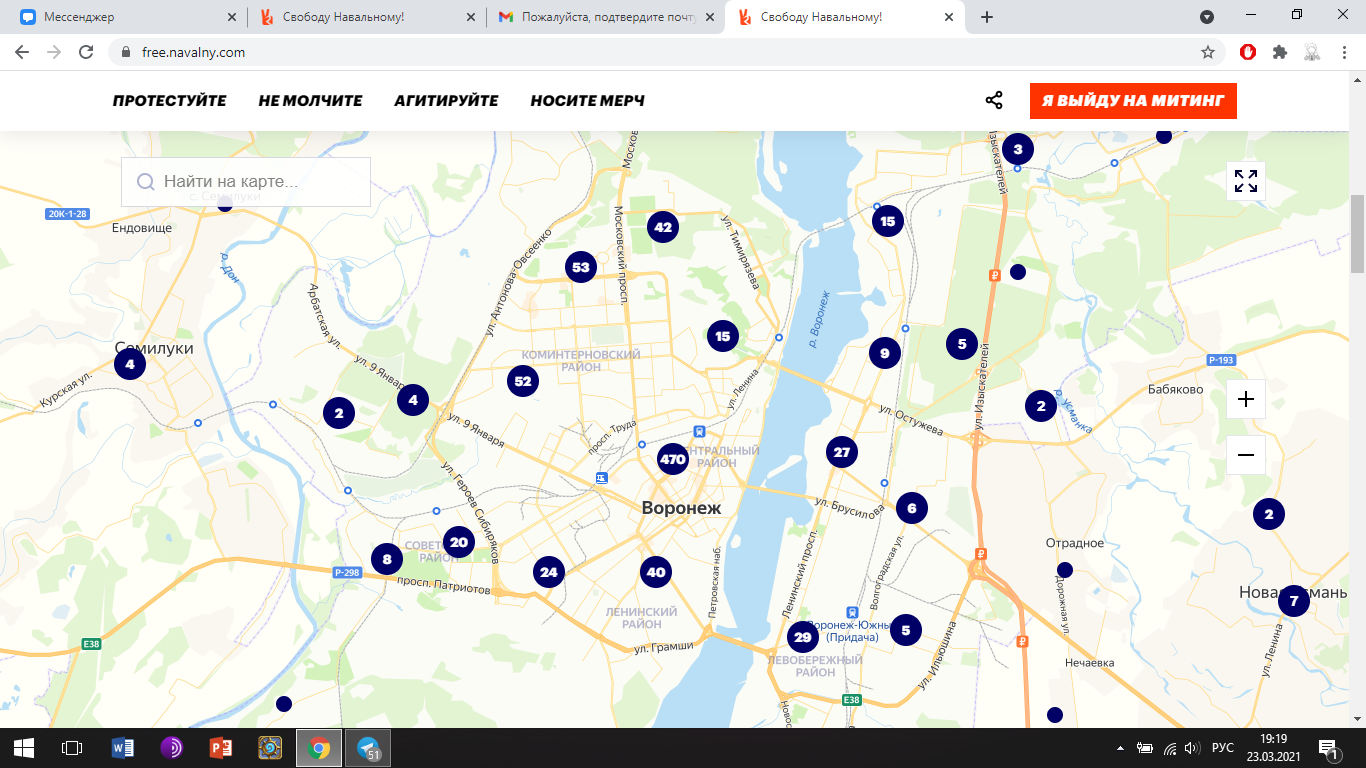
Task: Open cluster marker 24 near просп. Патриотов
Action: (548, 573)
